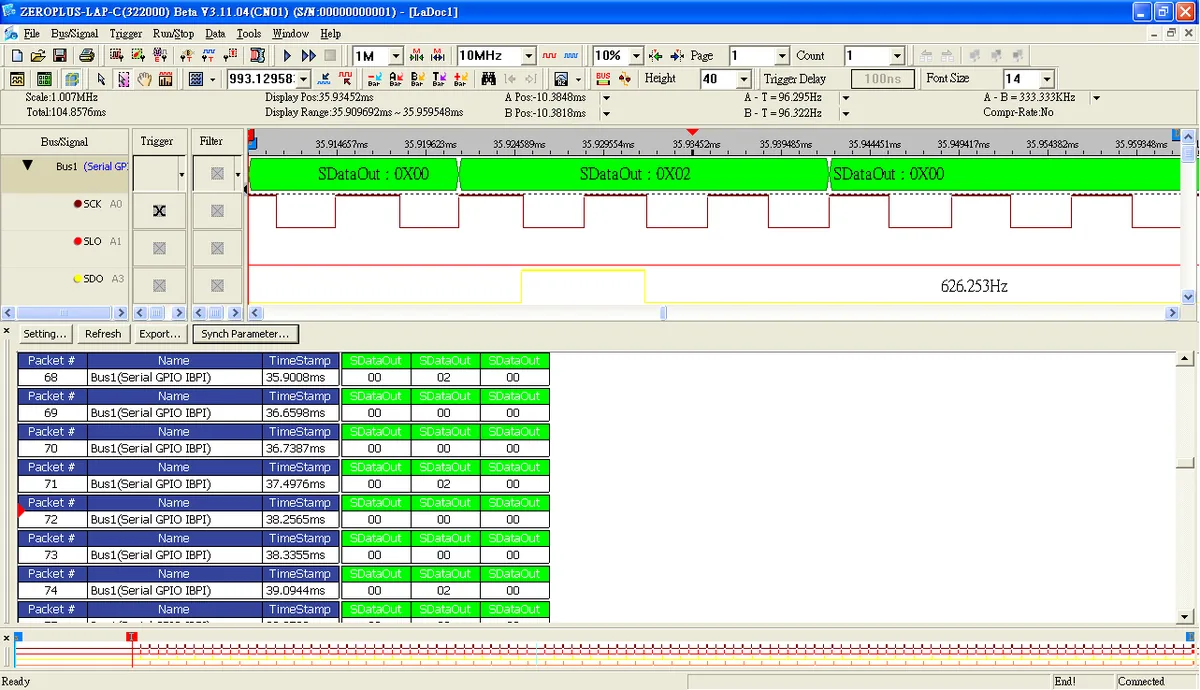Open the Height value dropdown

click(743, 79)
